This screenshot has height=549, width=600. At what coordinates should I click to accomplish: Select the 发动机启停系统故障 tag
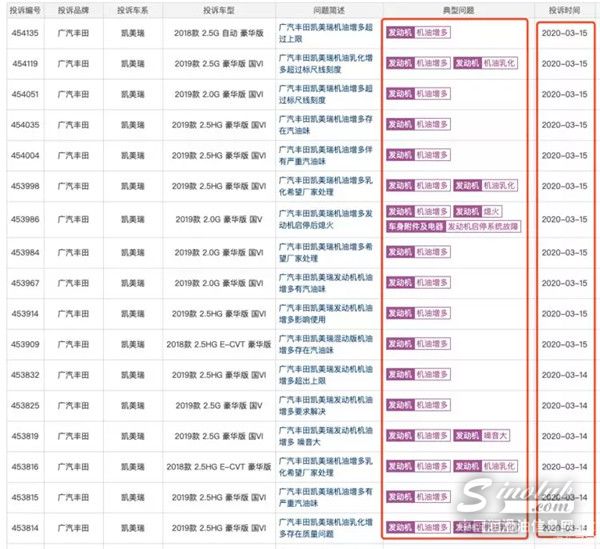pyautogui.click(x=483, y=226)
